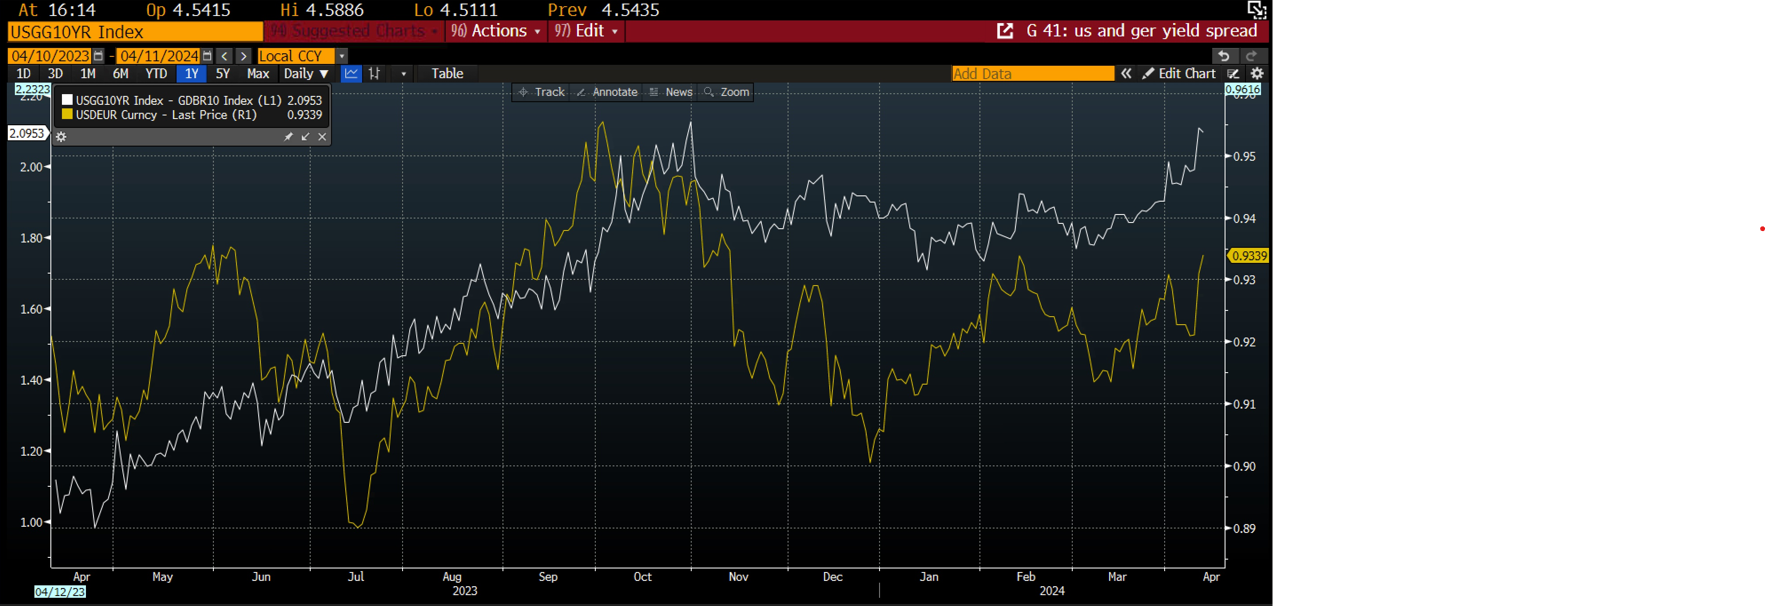Open the Actions dropdown menu
This screenshot has width=1766, height=606.
coord(497,31)
